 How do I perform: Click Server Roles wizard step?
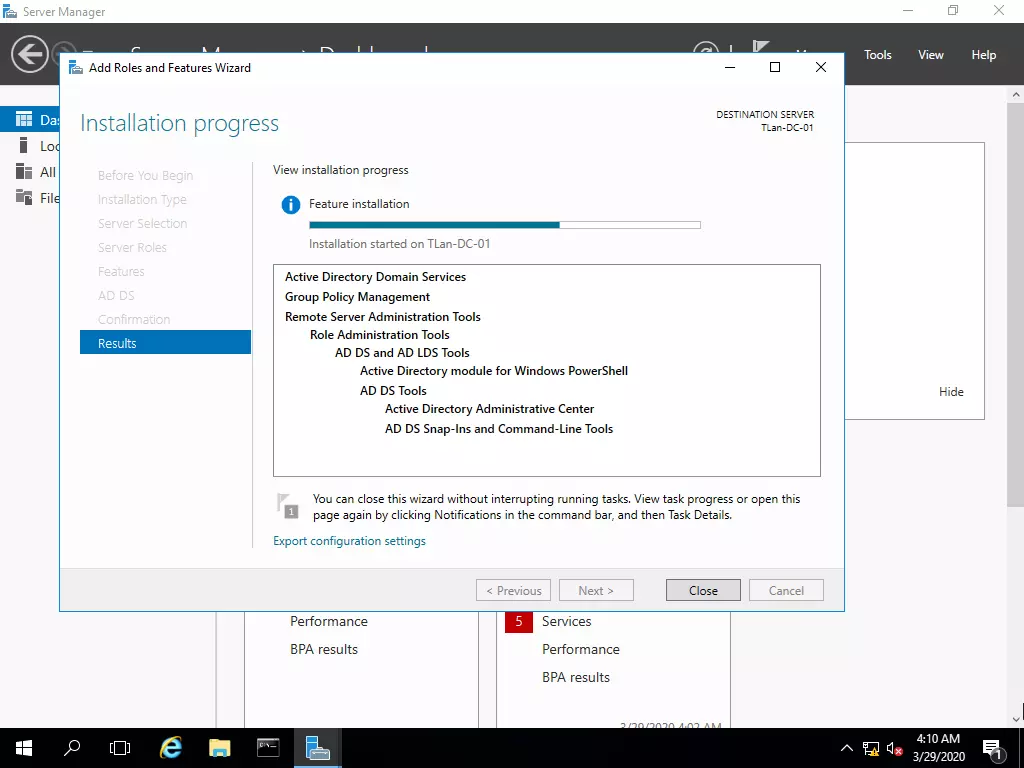pyautogui.click(x=133, y=248)
